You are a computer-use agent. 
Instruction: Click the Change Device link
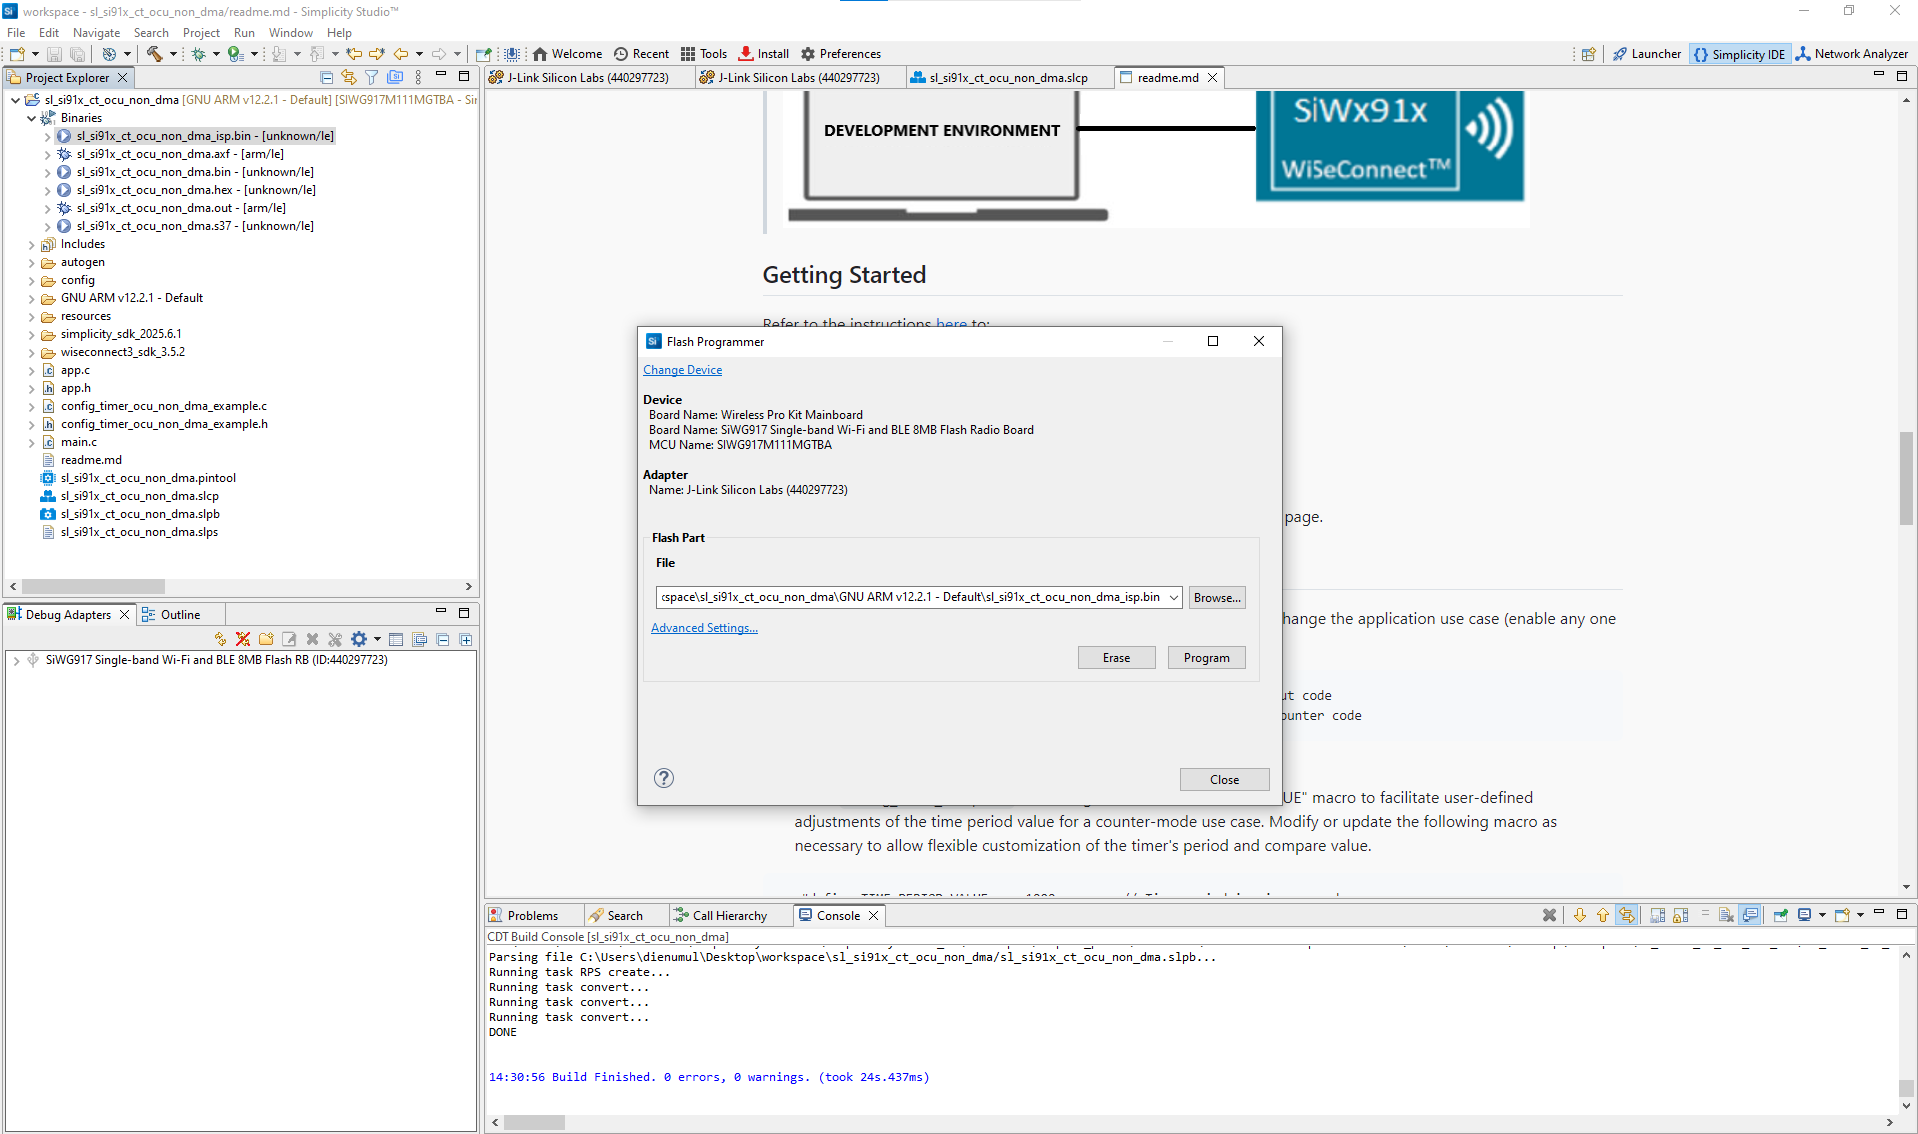(x=682, y=370)
